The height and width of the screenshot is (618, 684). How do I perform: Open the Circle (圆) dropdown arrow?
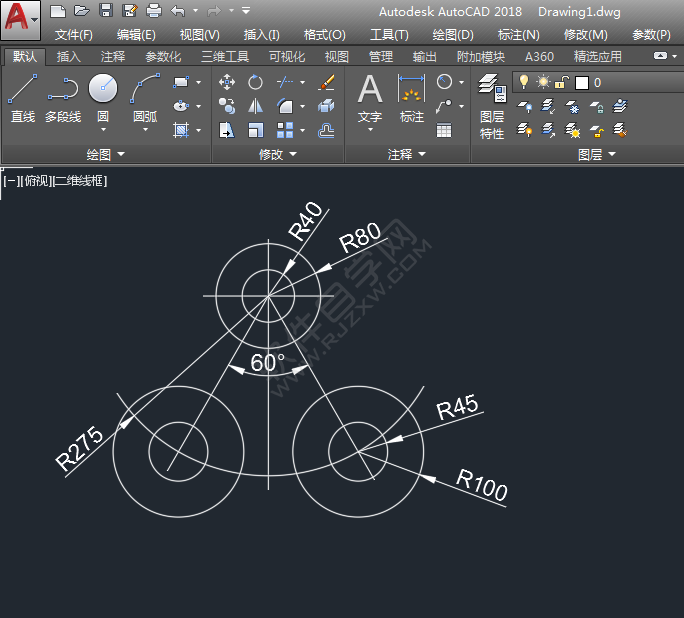tap(103, 130)
